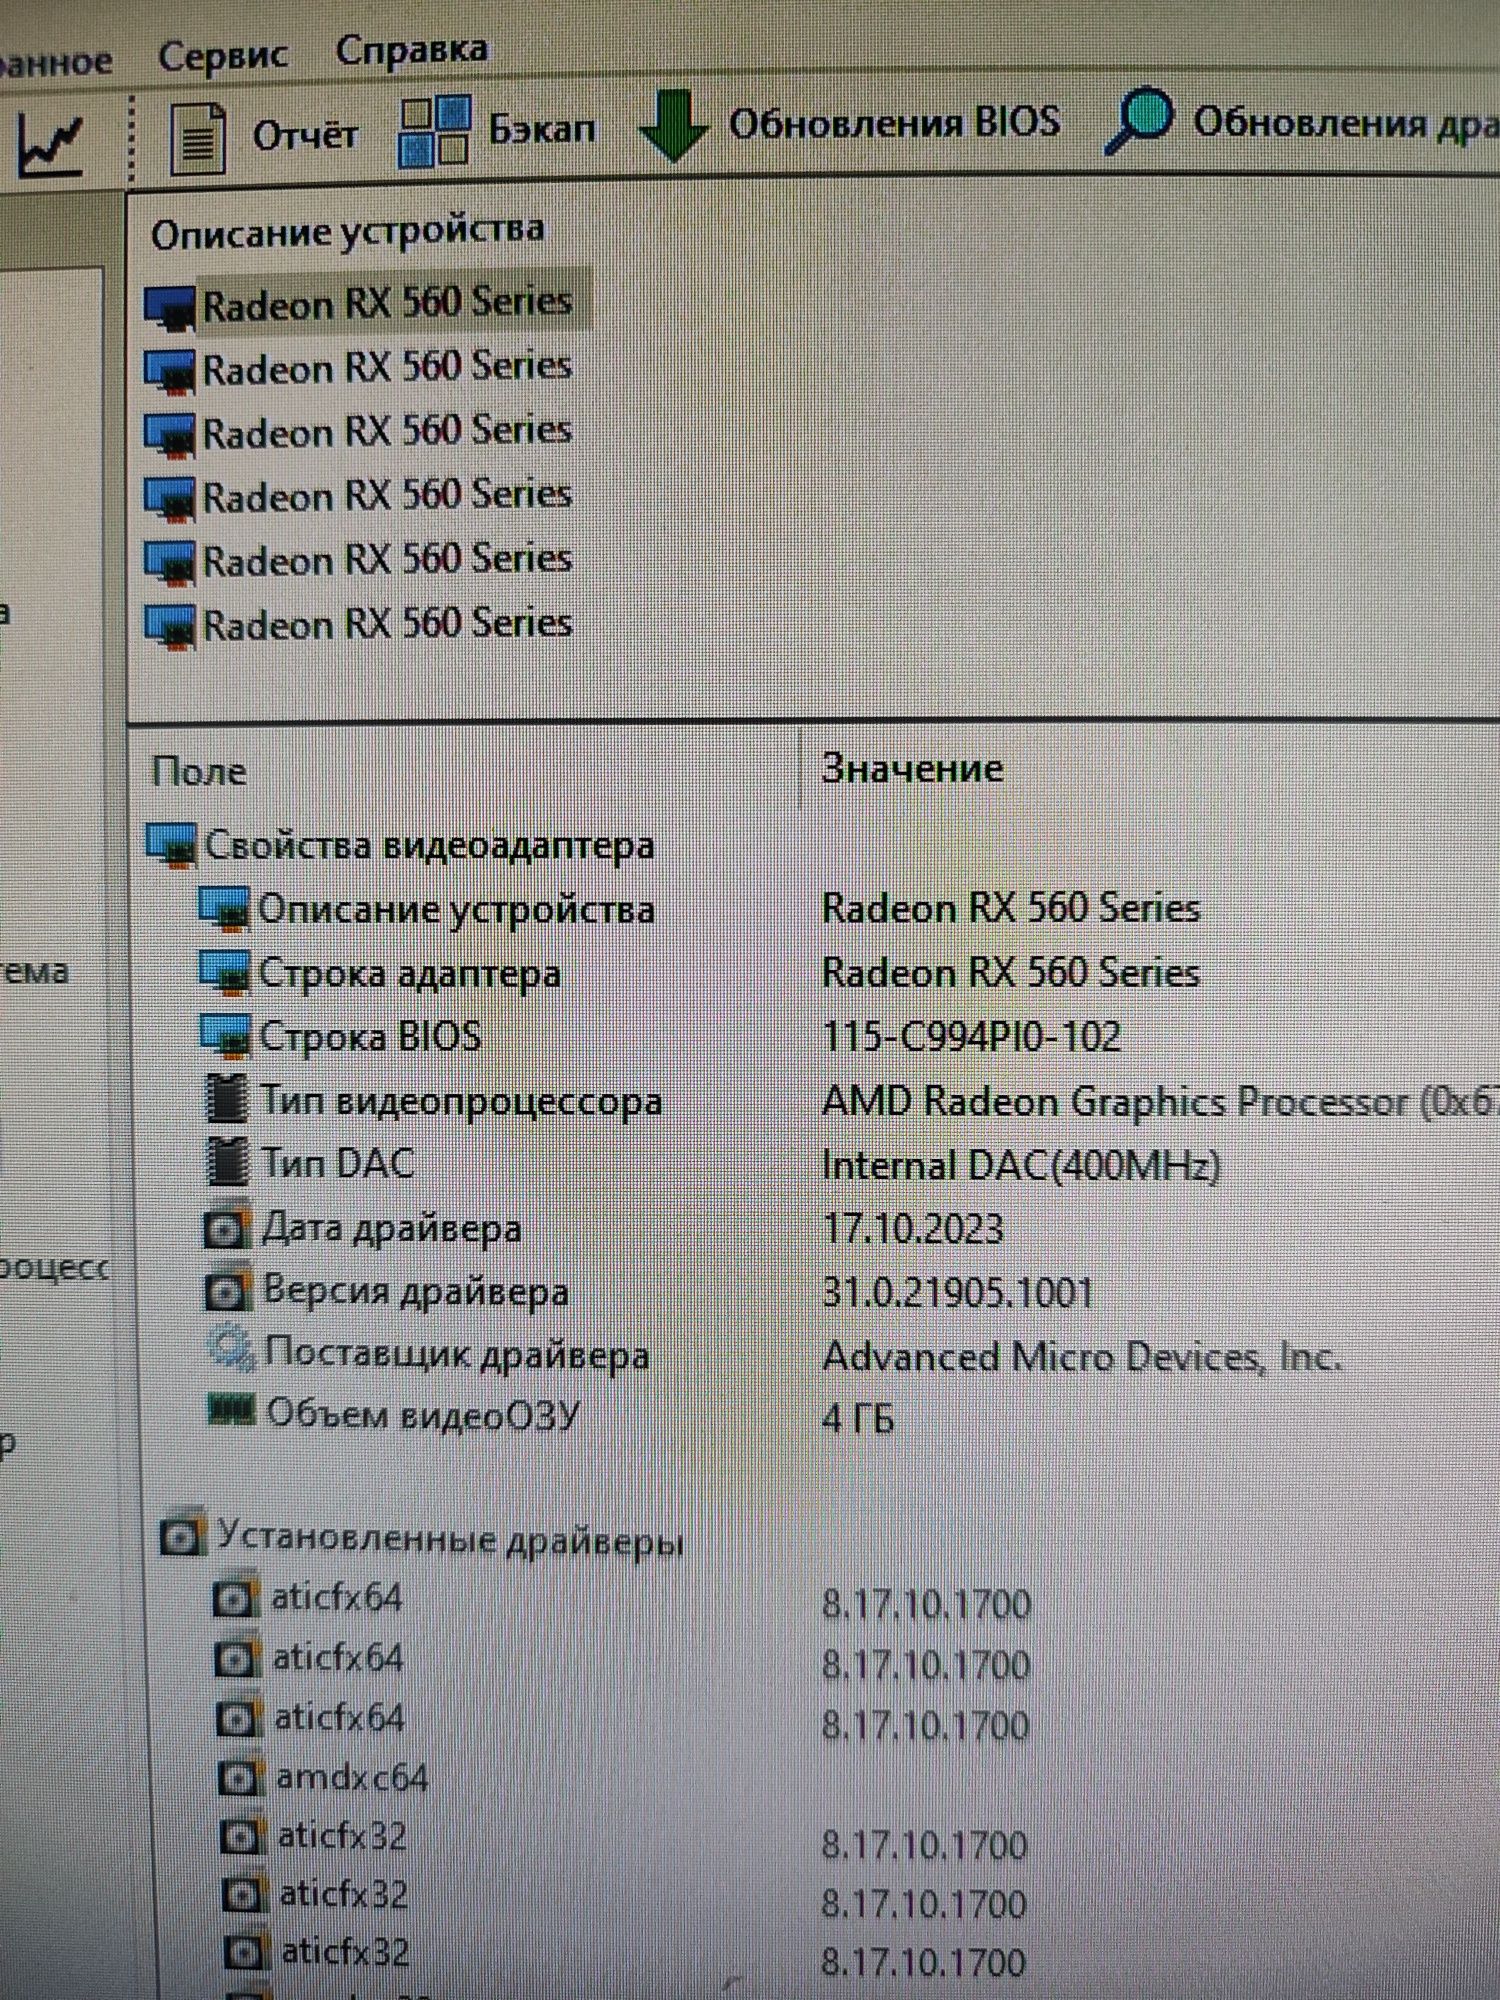1500x2000 pixels.
Task: Click the graph chart toolbar icon
Action: (50, 144)
